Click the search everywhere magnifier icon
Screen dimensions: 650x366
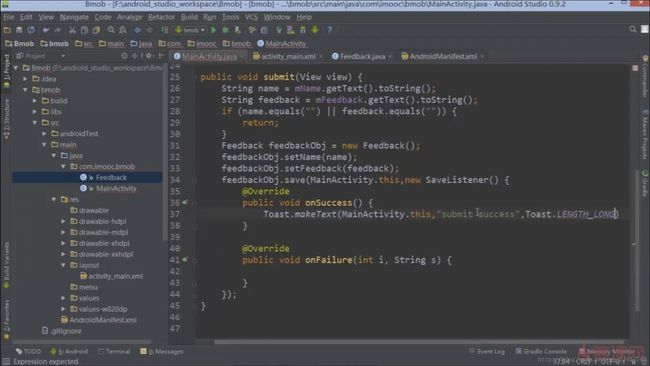(x=633, y=29)
